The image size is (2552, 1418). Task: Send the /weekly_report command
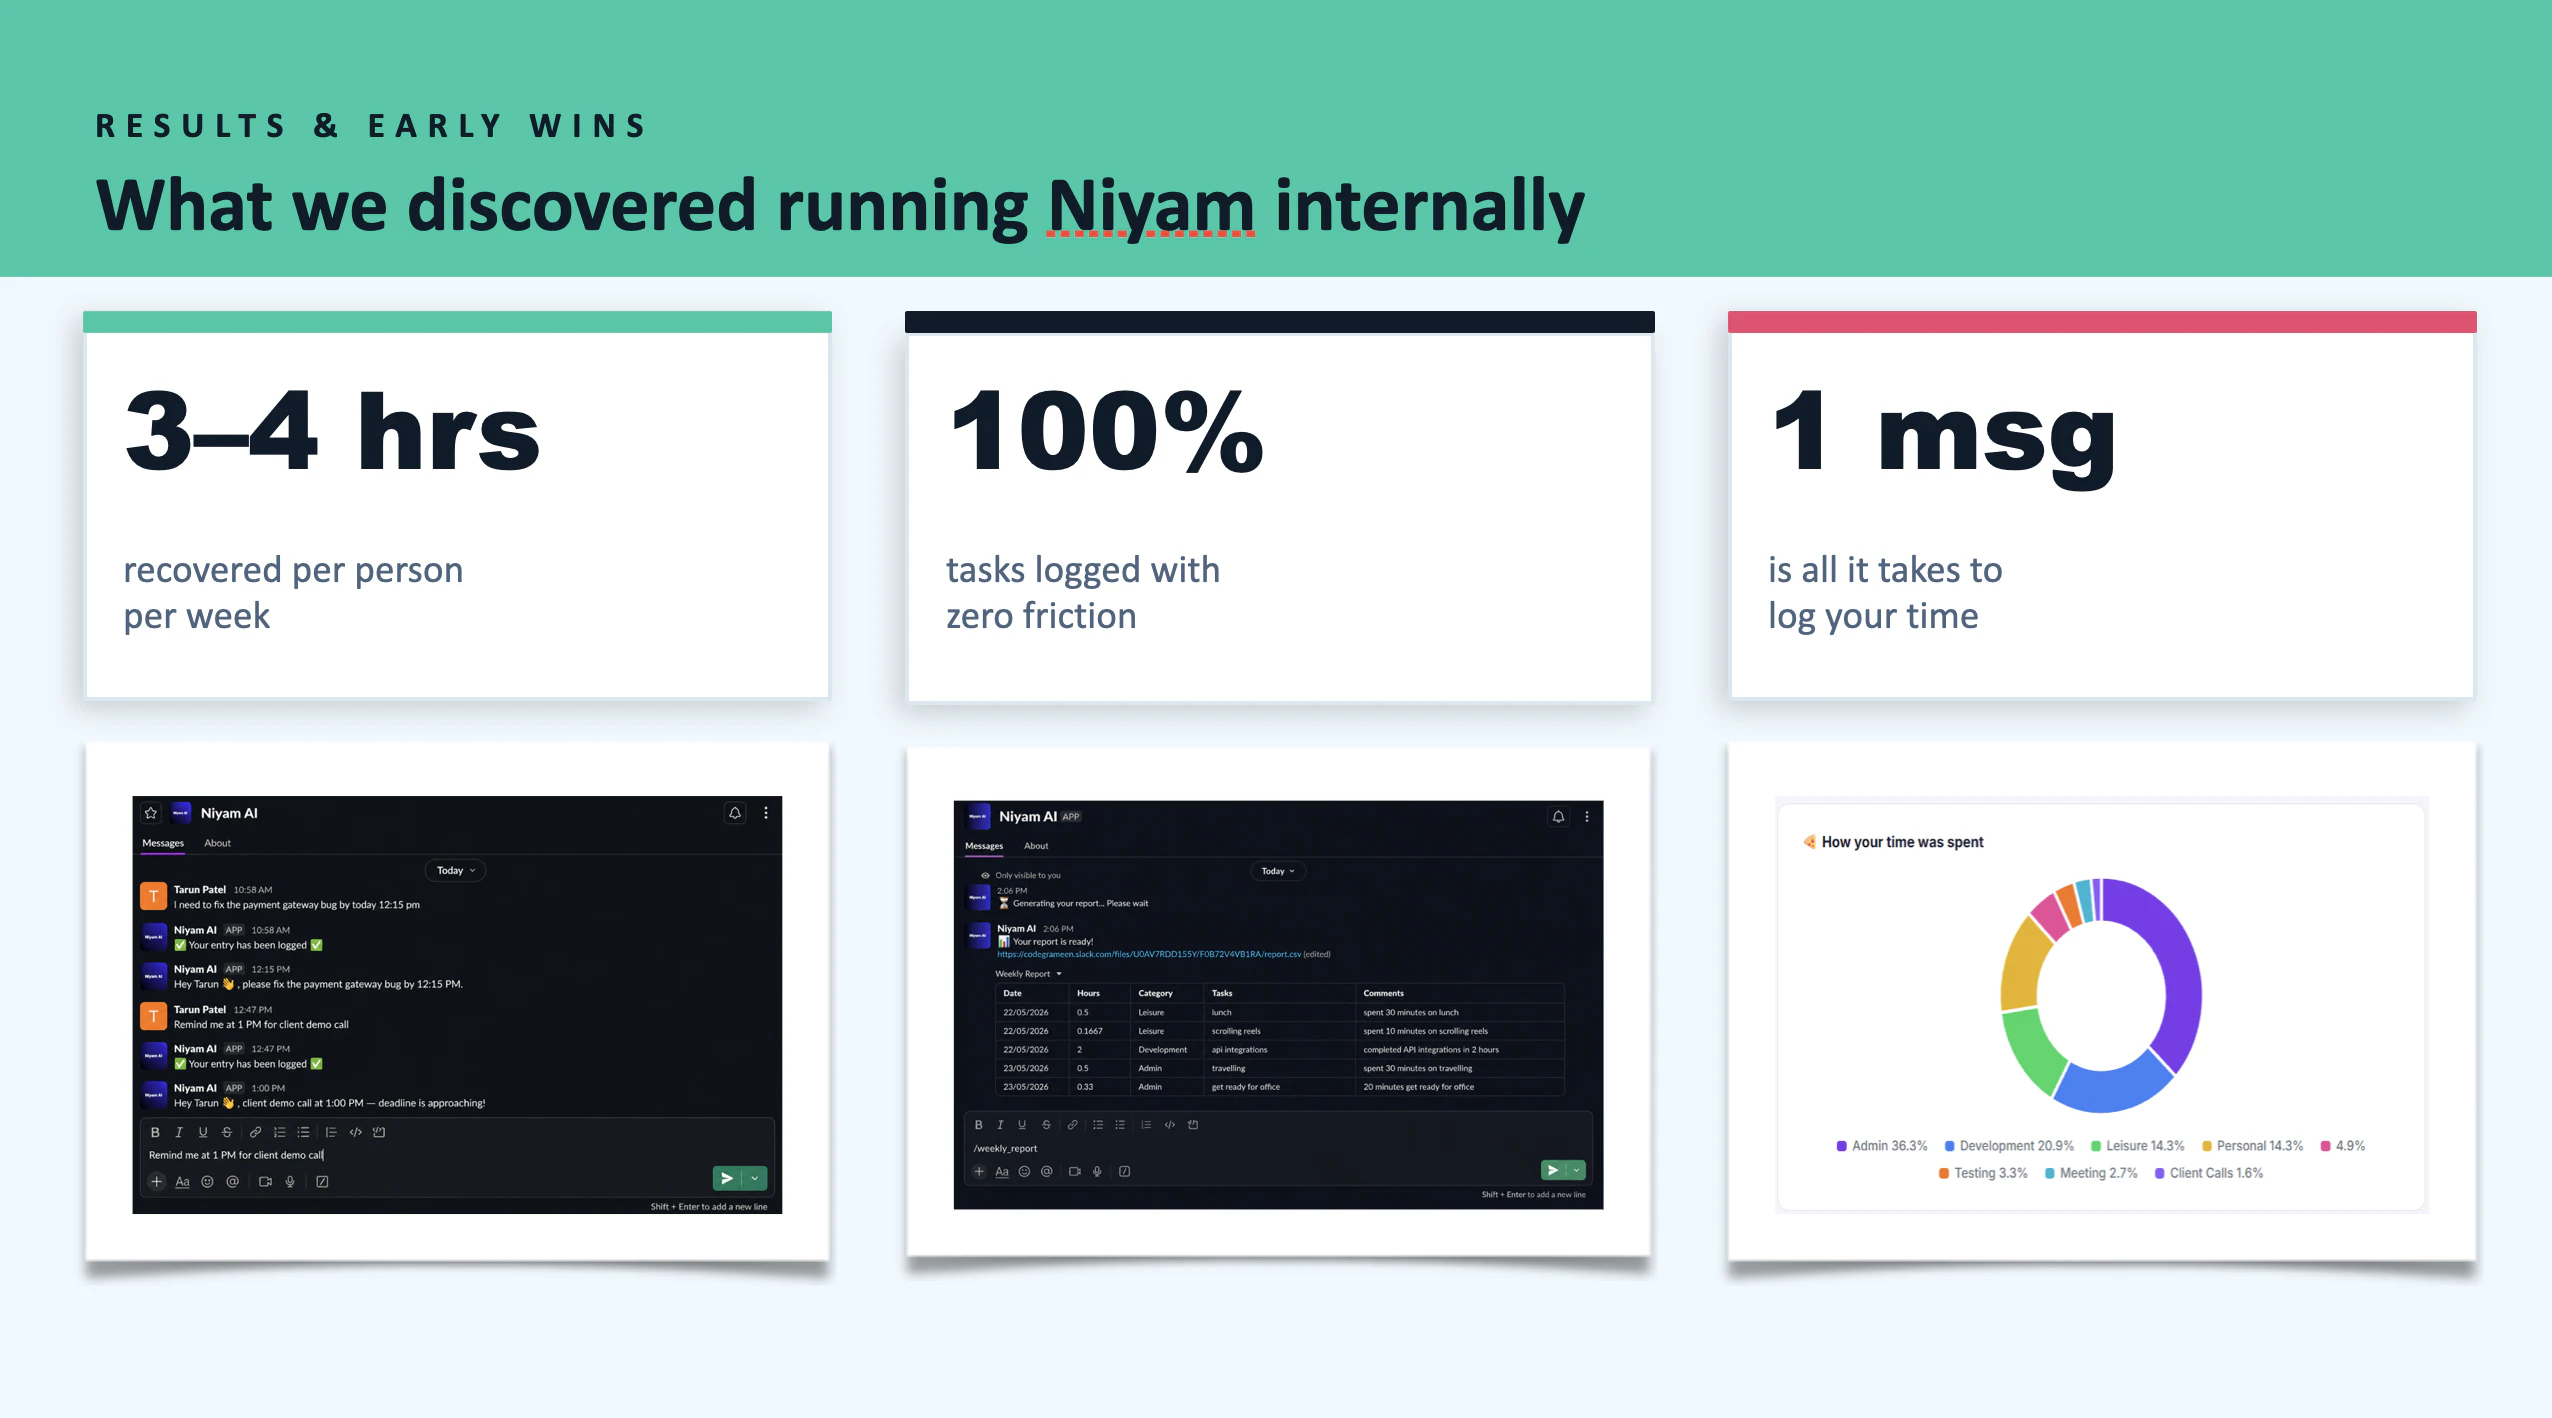click(x=1553, y=1169)
